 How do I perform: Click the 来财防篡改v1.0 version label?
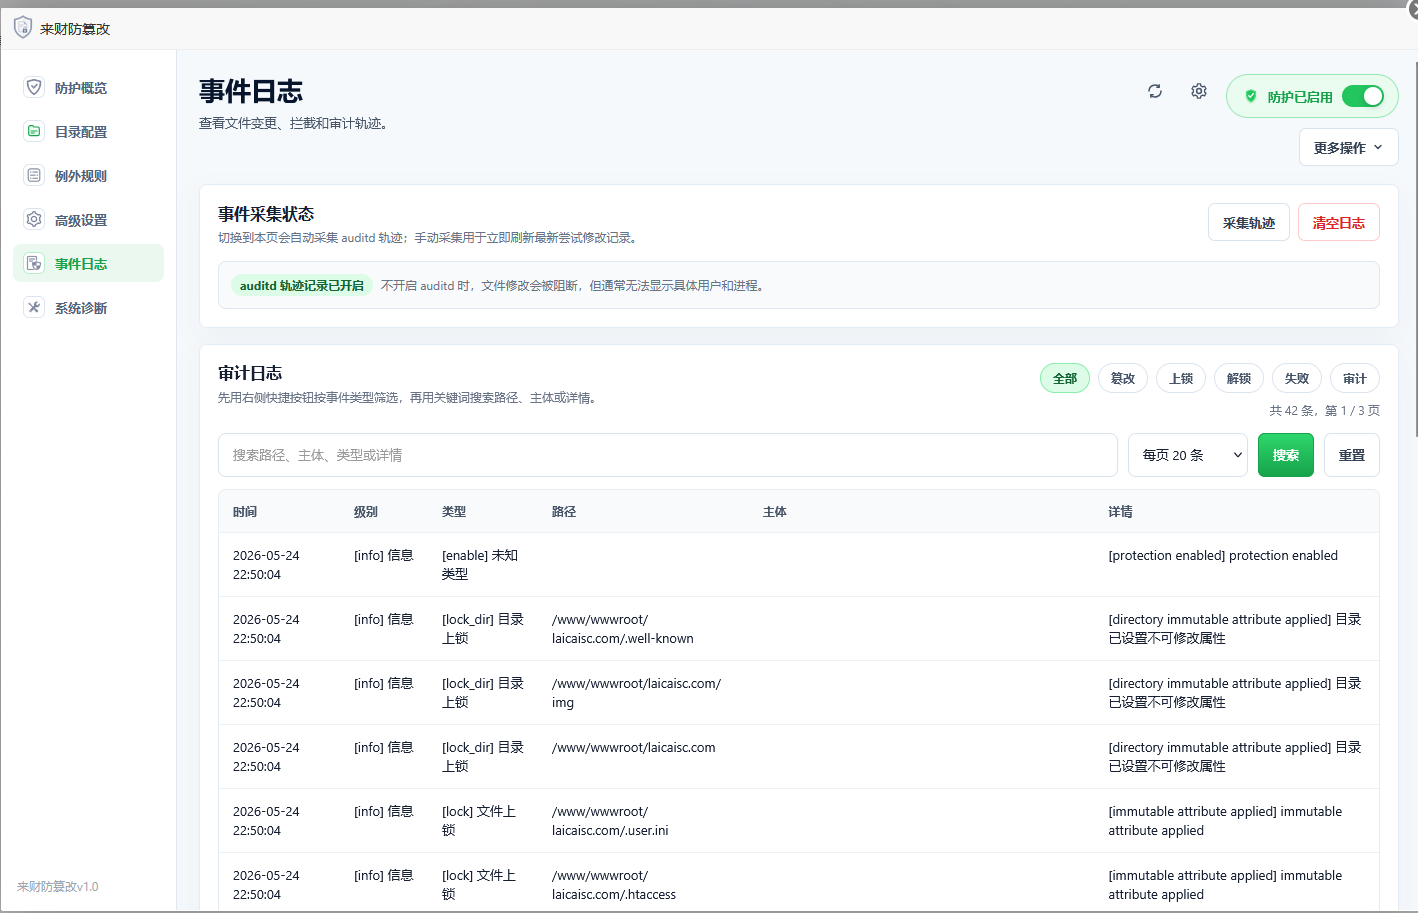58,886
